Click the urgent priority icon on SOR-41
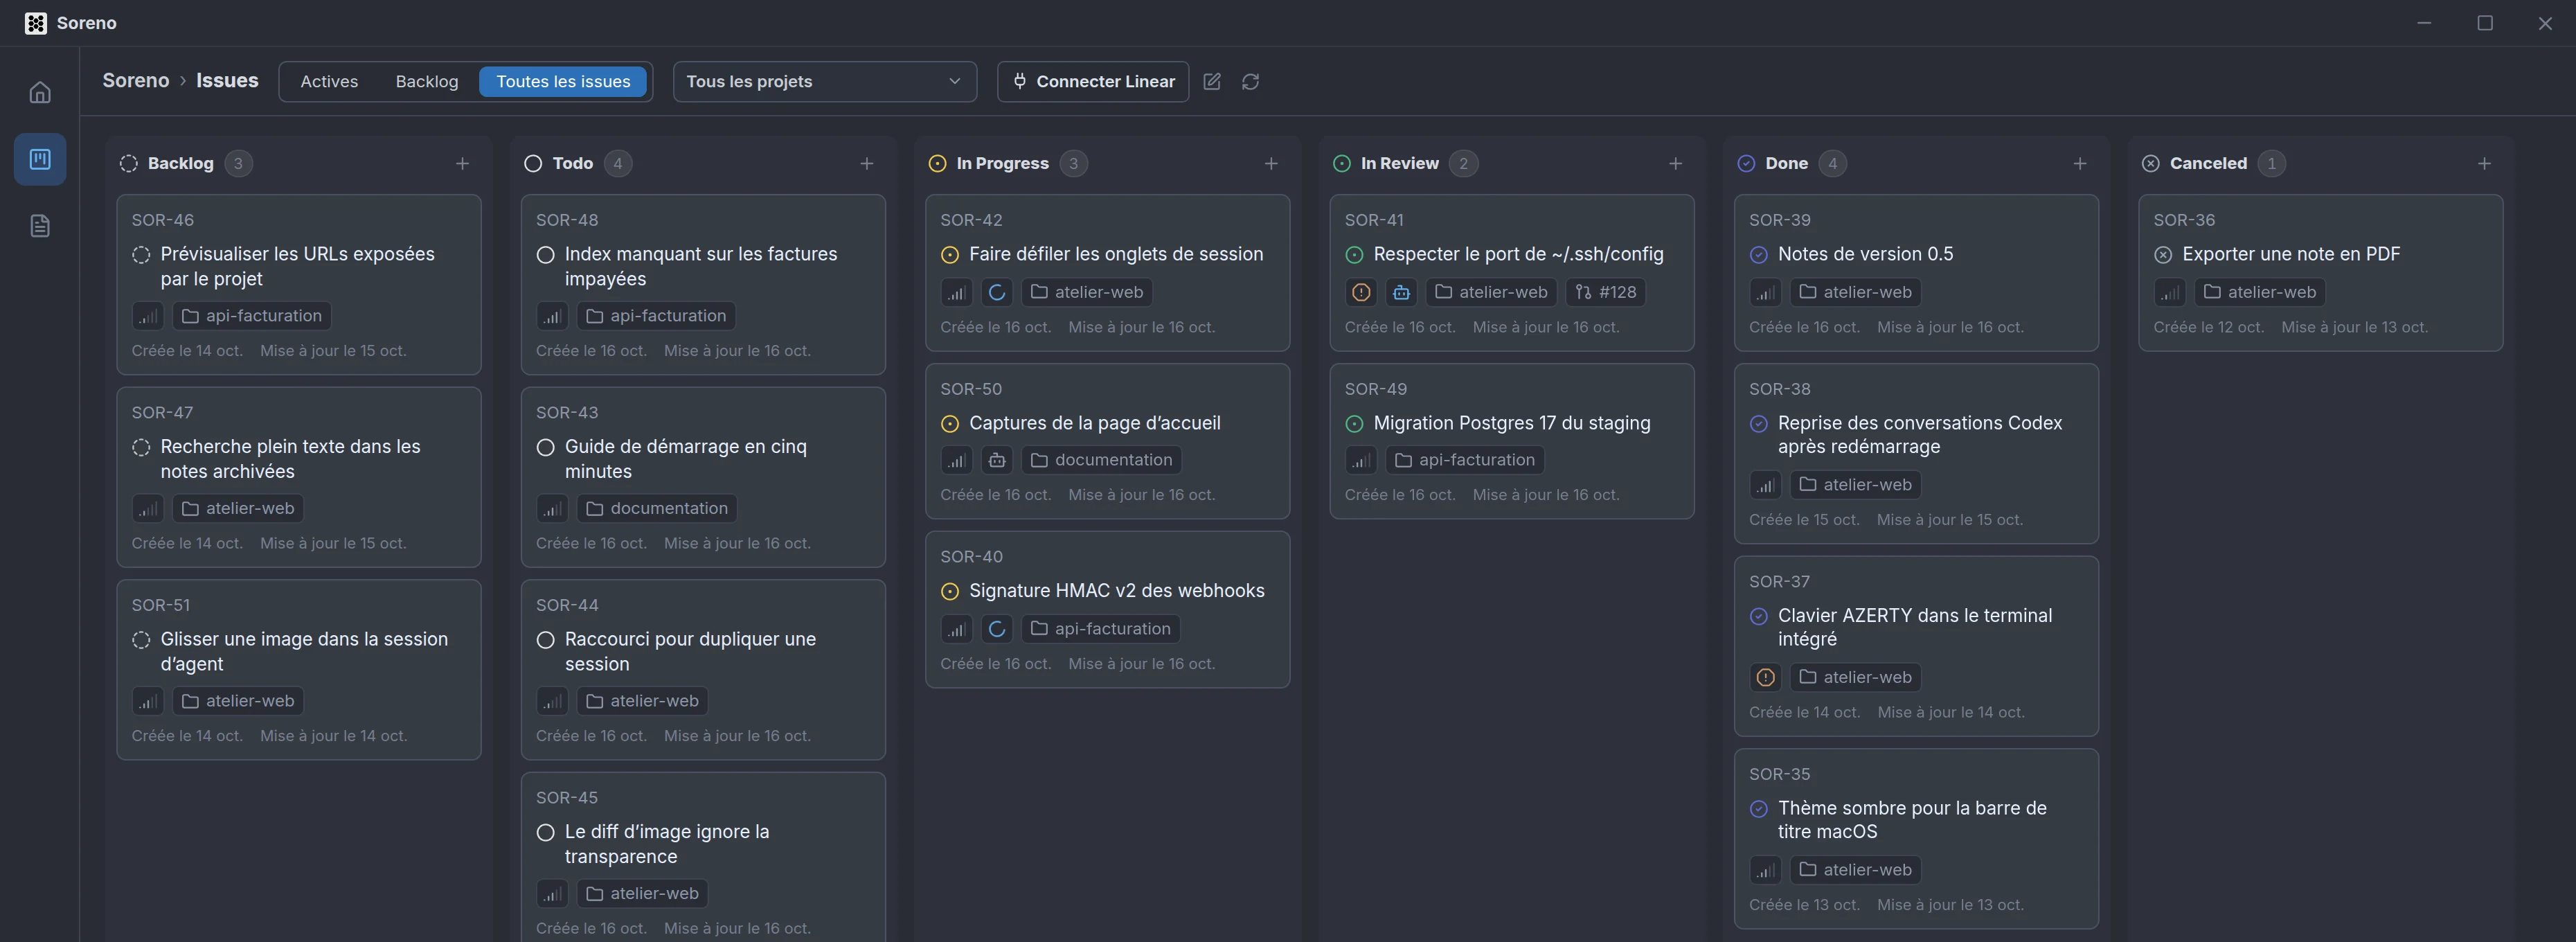 tap(1361, 292)
